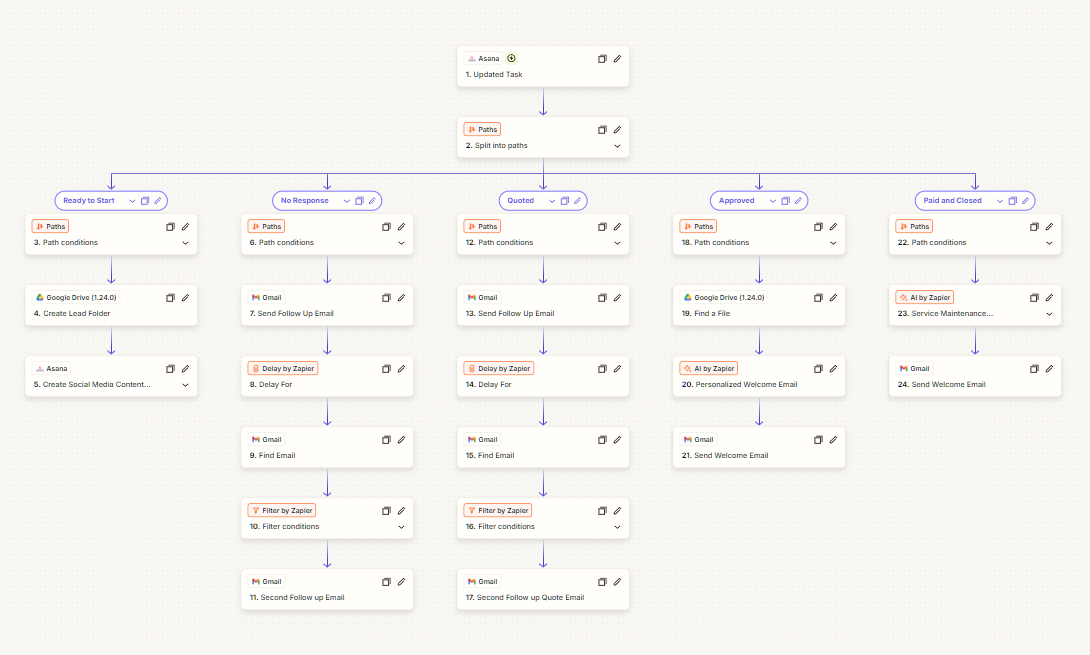Image resolution: width=1090 pixels, height=655 pixels.
Task: Open Ready to Start path dropdown
Action: click(x=132, y=201)
